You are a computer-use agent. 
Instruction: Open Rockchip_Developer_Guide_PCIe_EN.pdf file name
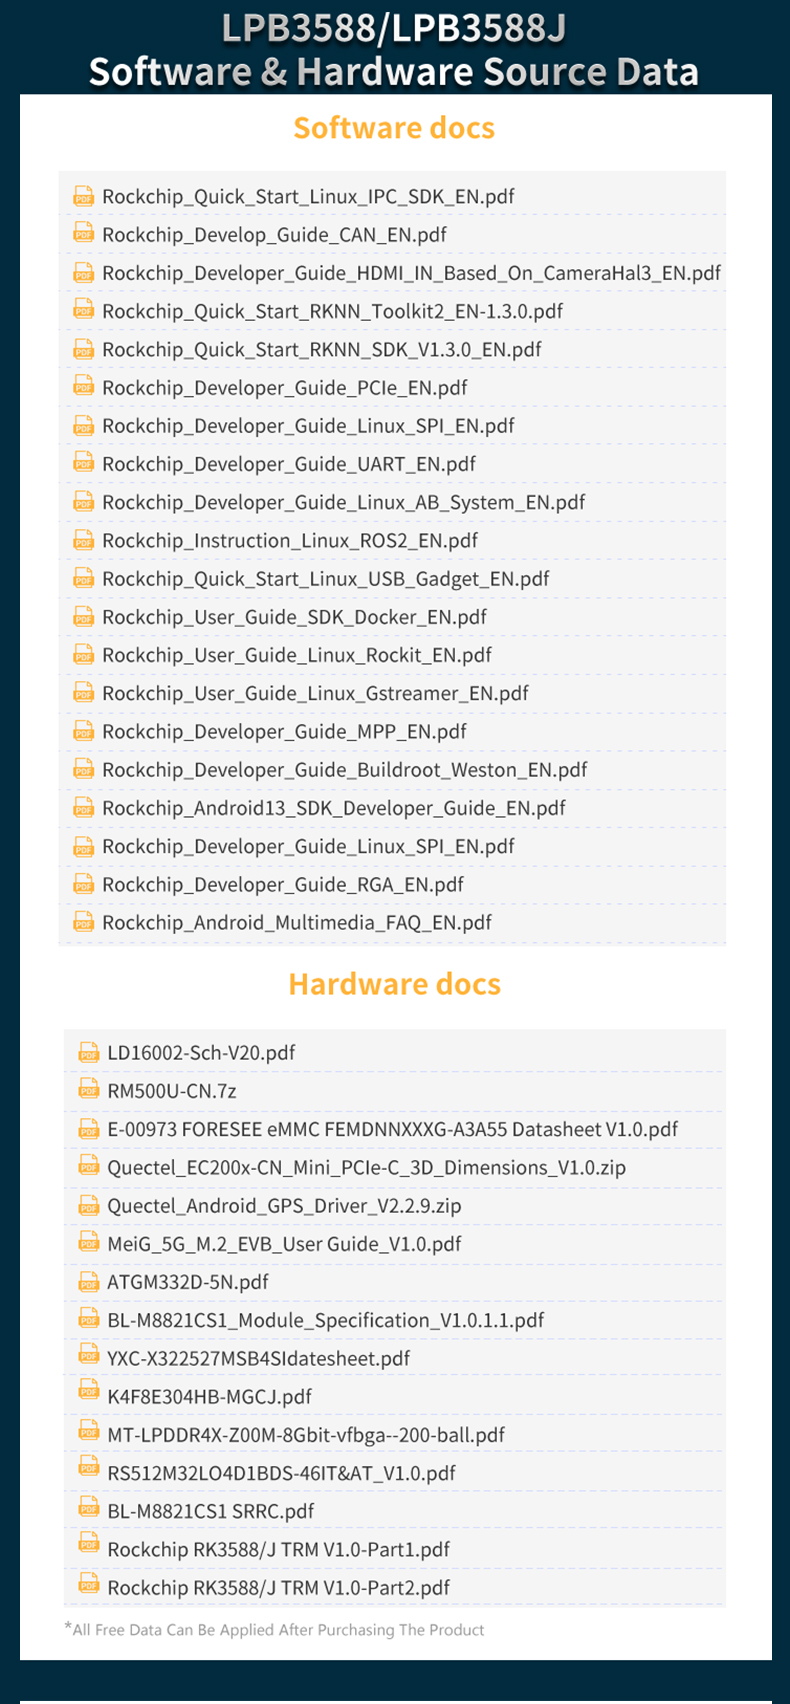[x=285, y=388]
